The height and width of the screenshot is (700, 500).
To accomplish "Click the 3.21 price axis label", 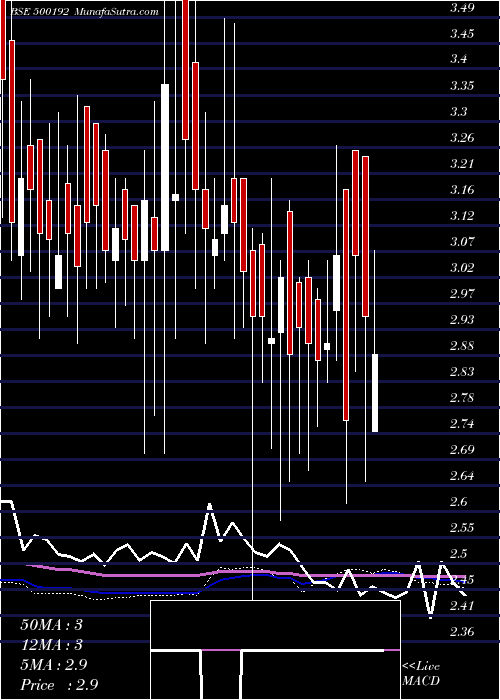I will (462, 164).
